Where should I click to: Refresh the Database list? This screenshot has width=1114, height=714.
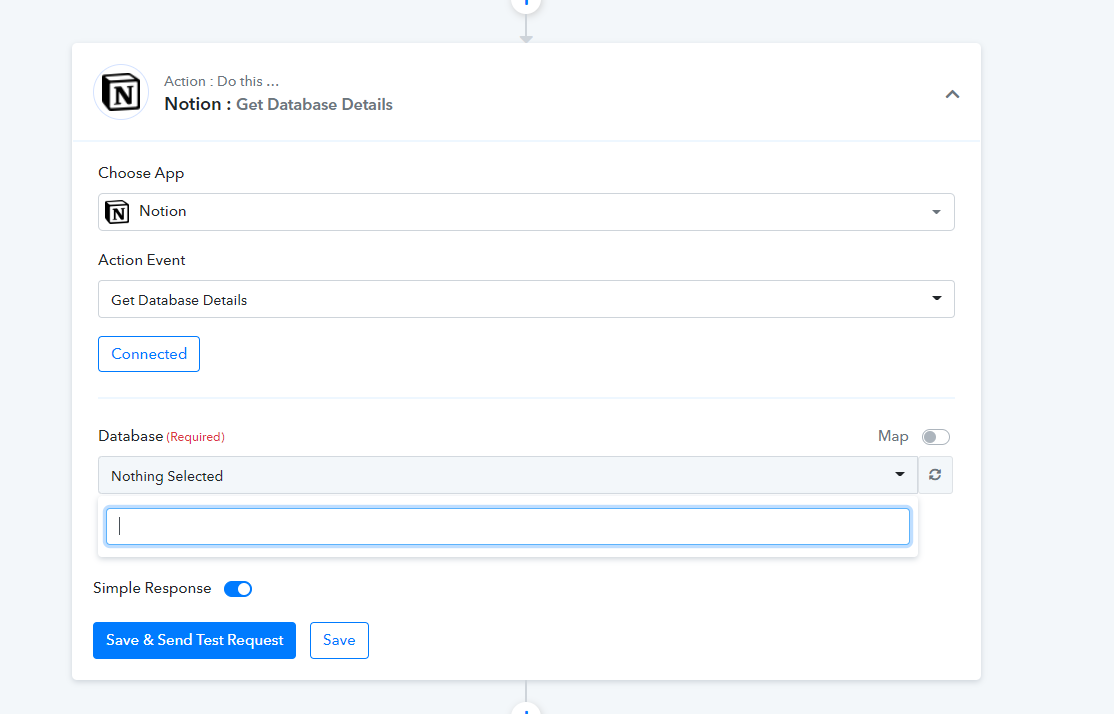(935, 475)
